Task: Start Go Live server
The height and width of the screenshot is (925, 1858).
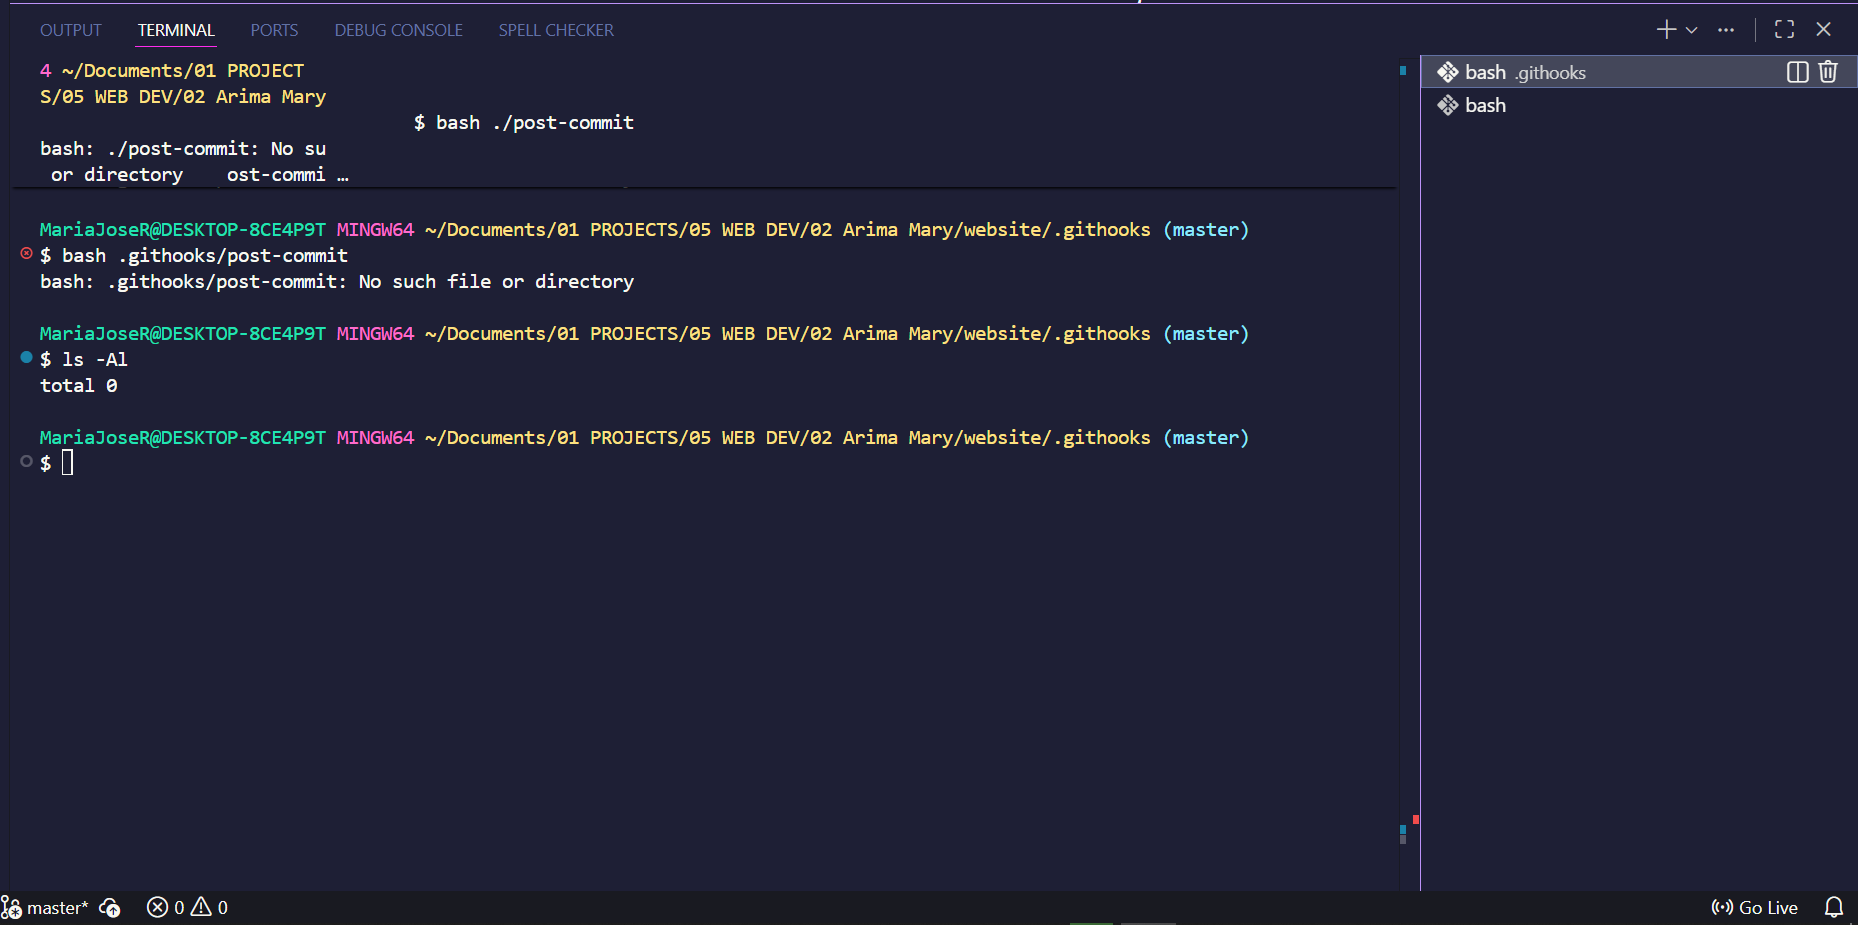Action: coord(1755,908)
